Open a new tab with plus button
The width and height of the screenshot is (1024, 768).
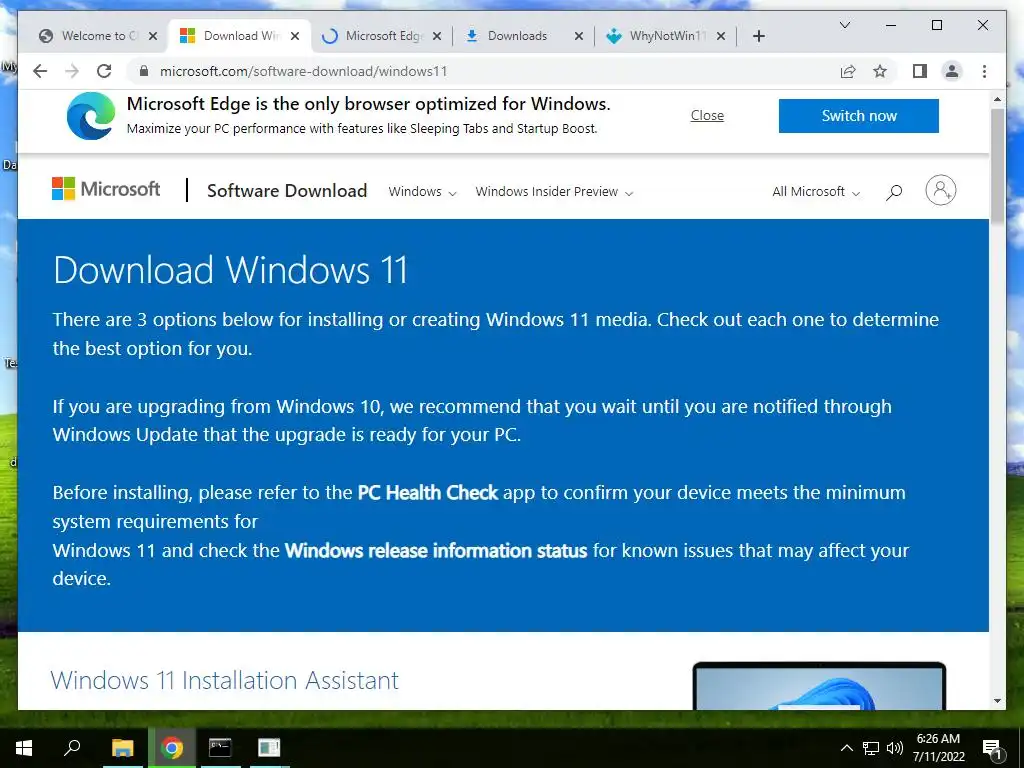[758, 36]
